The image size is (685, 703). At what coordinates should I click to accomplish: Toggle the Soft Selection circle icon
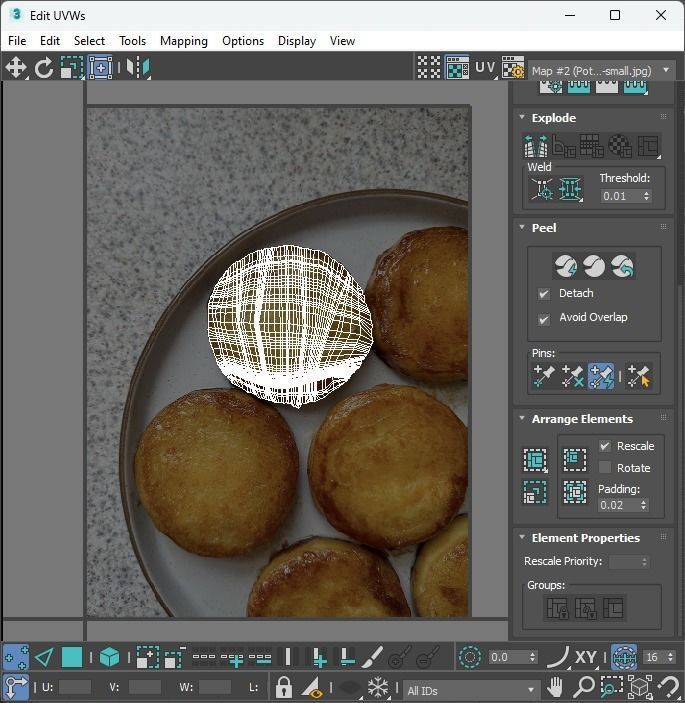pyautogui.click(x=470, y=658)
